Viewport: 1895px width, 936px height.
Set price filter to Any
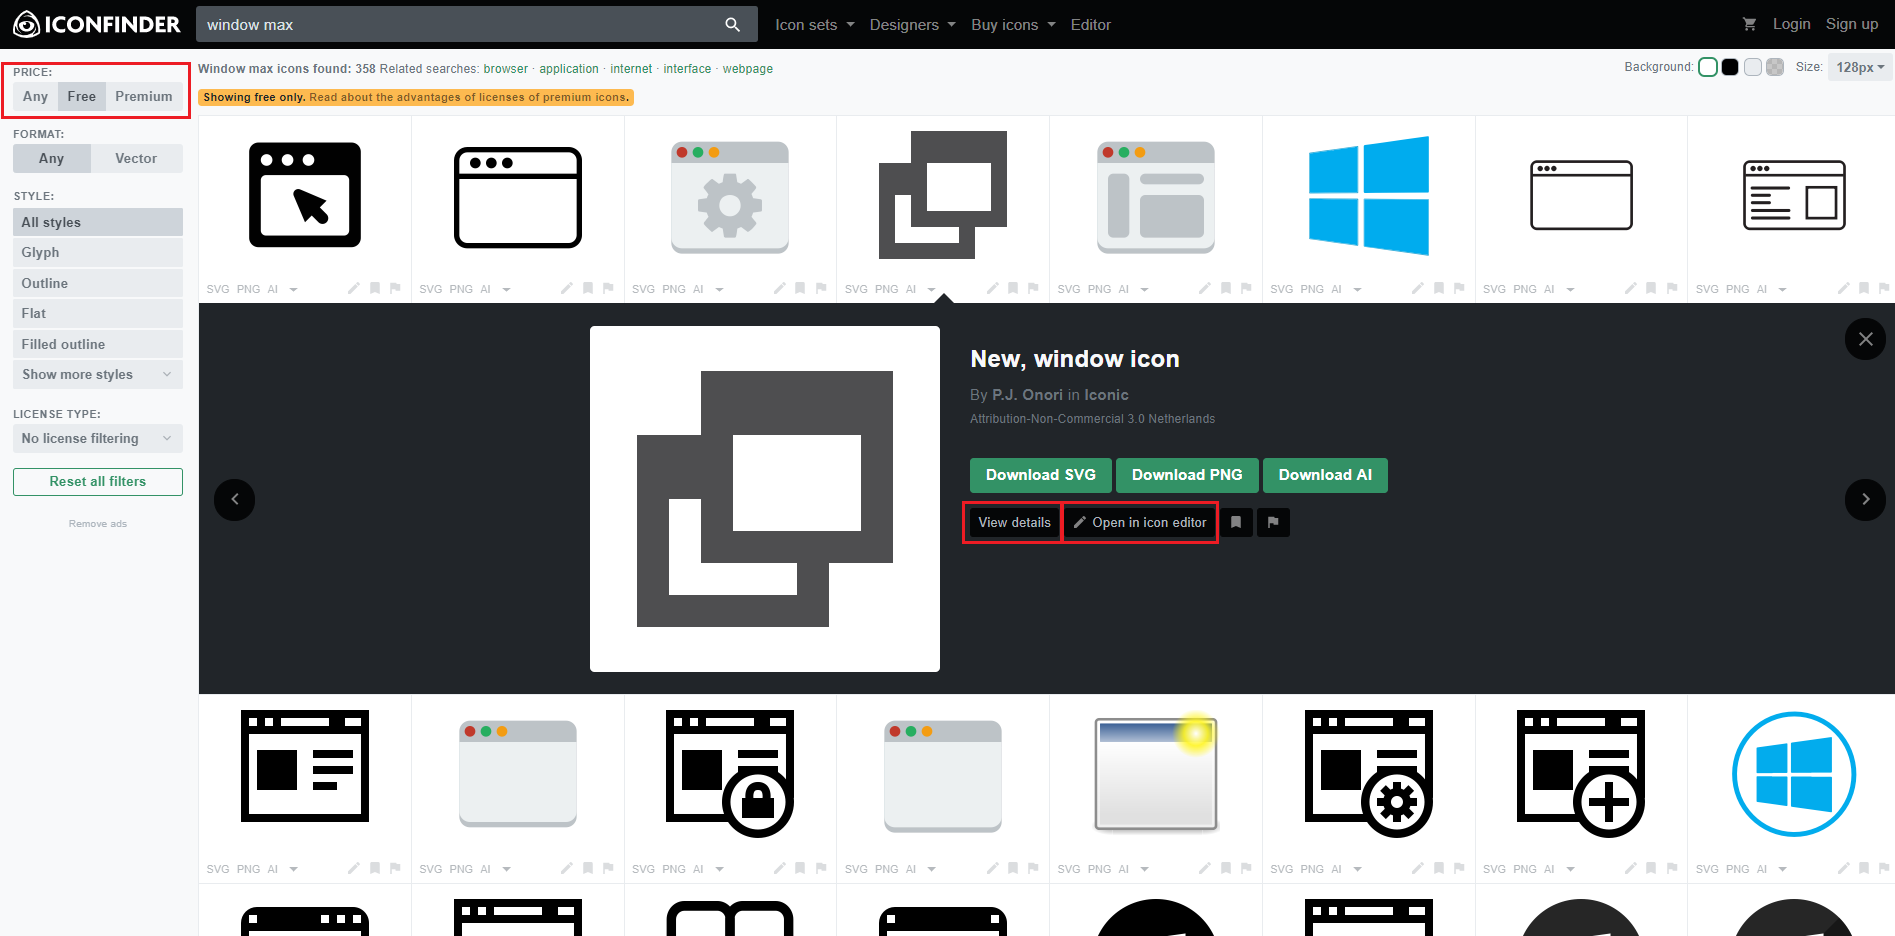tap(35, 96)
